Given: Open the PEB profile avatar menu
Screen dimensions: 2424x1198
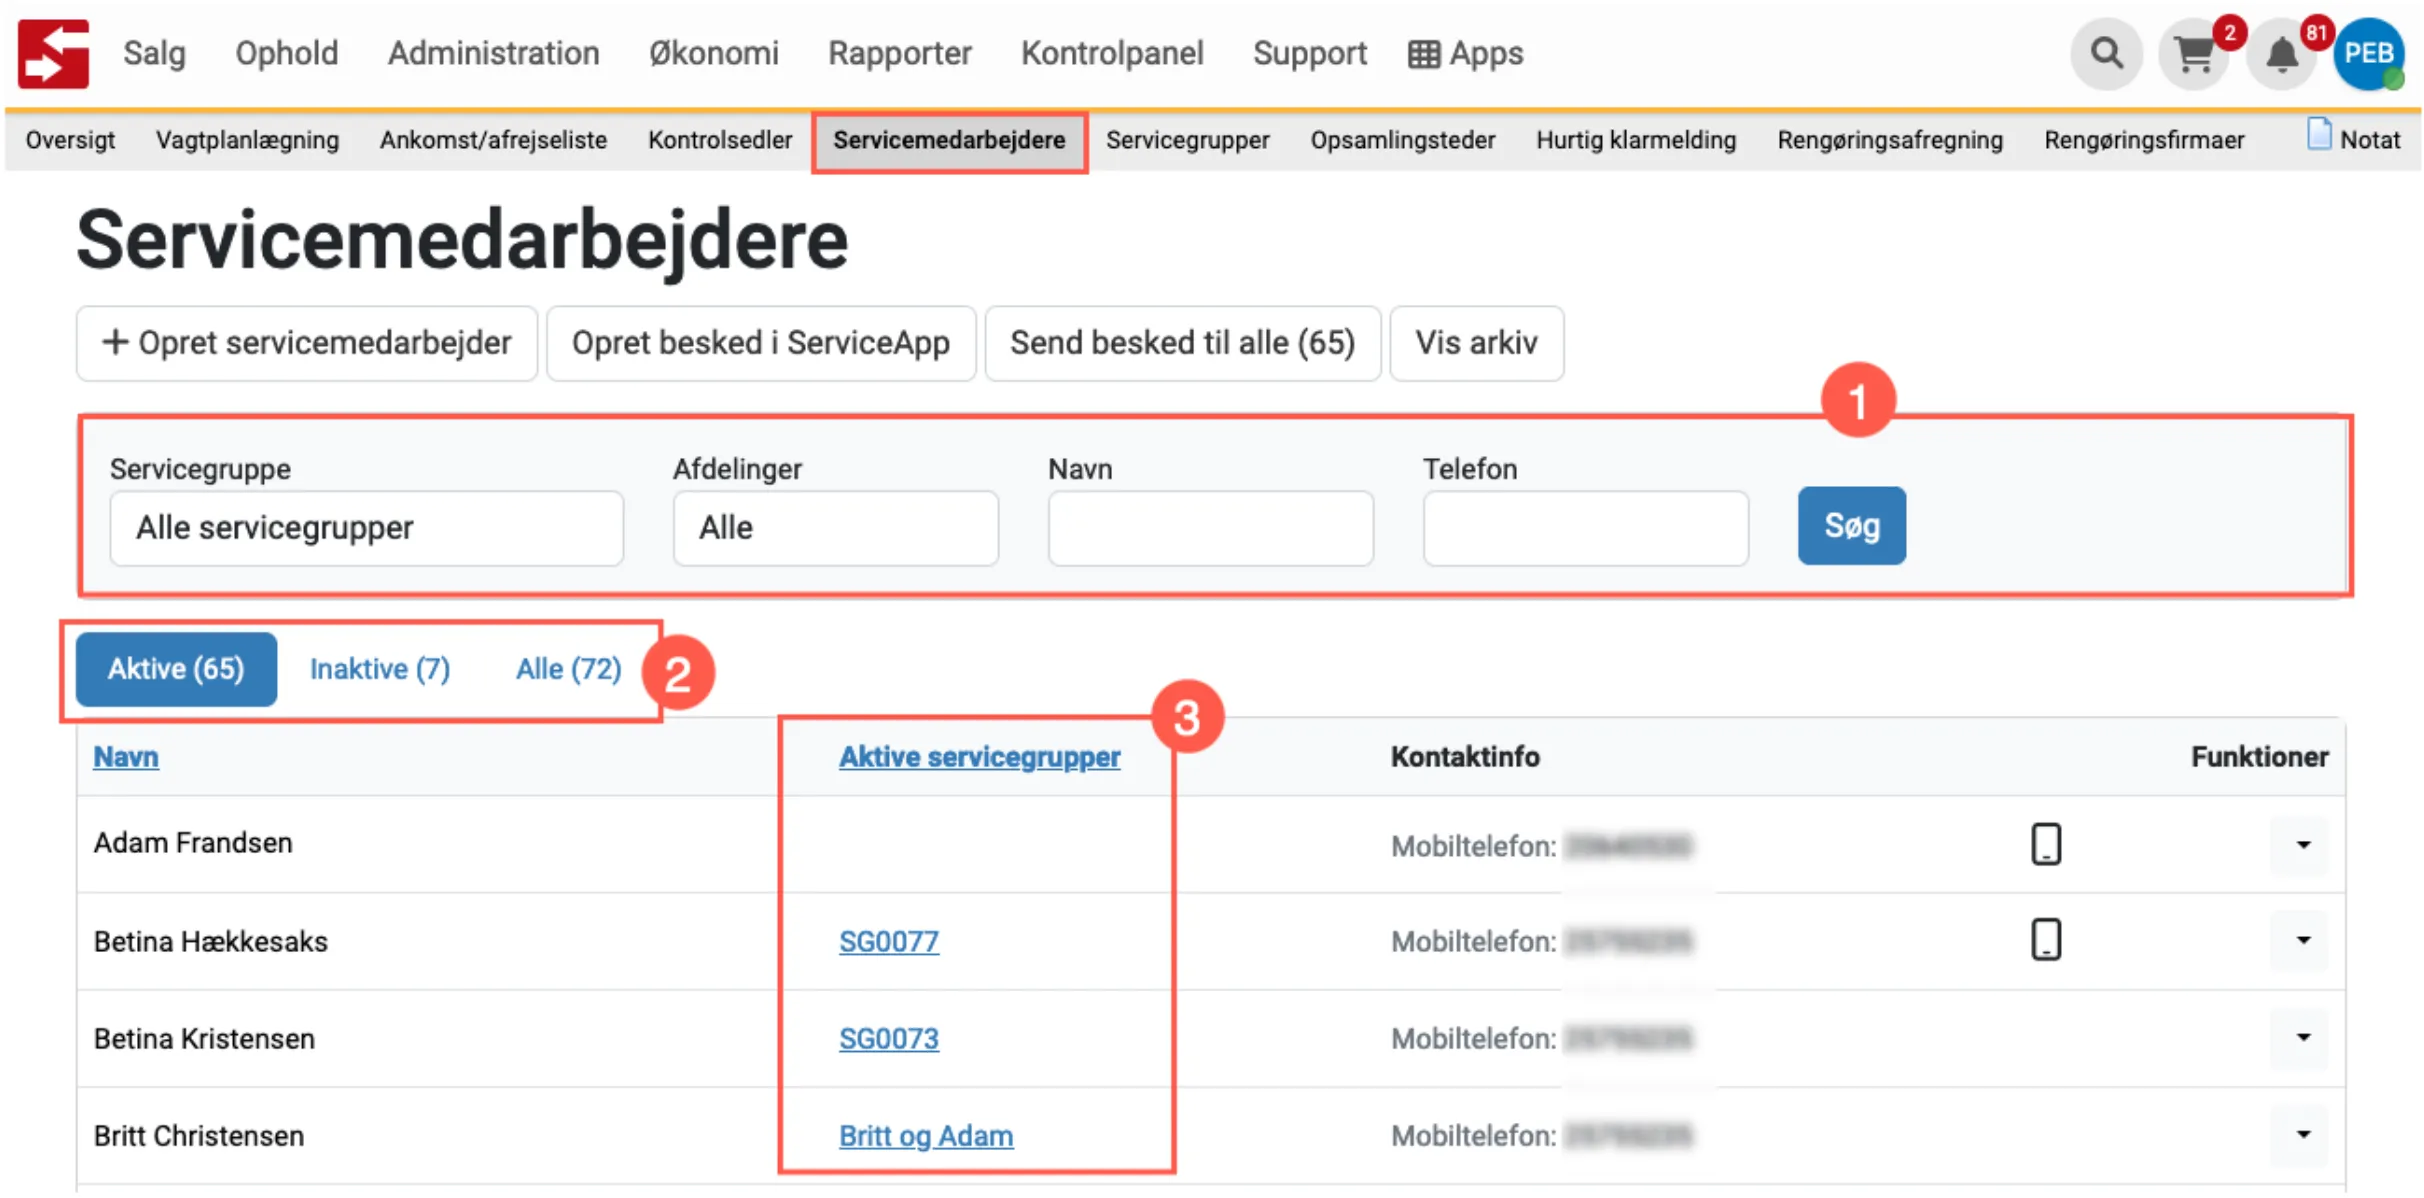Looking at the screenshot, I should point(2368,53).
